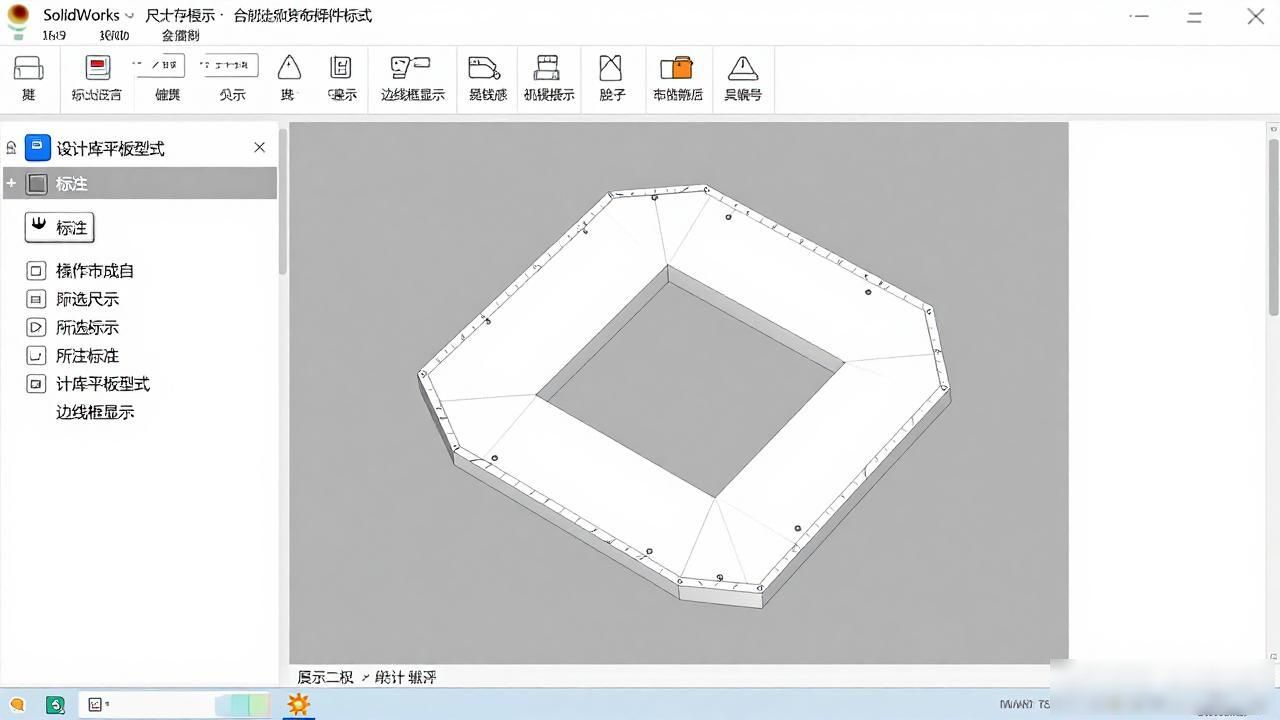Screen dimensions: 1280x720
Task: Click the ribbon tool labeled 显示
Action: pos(341,79)
